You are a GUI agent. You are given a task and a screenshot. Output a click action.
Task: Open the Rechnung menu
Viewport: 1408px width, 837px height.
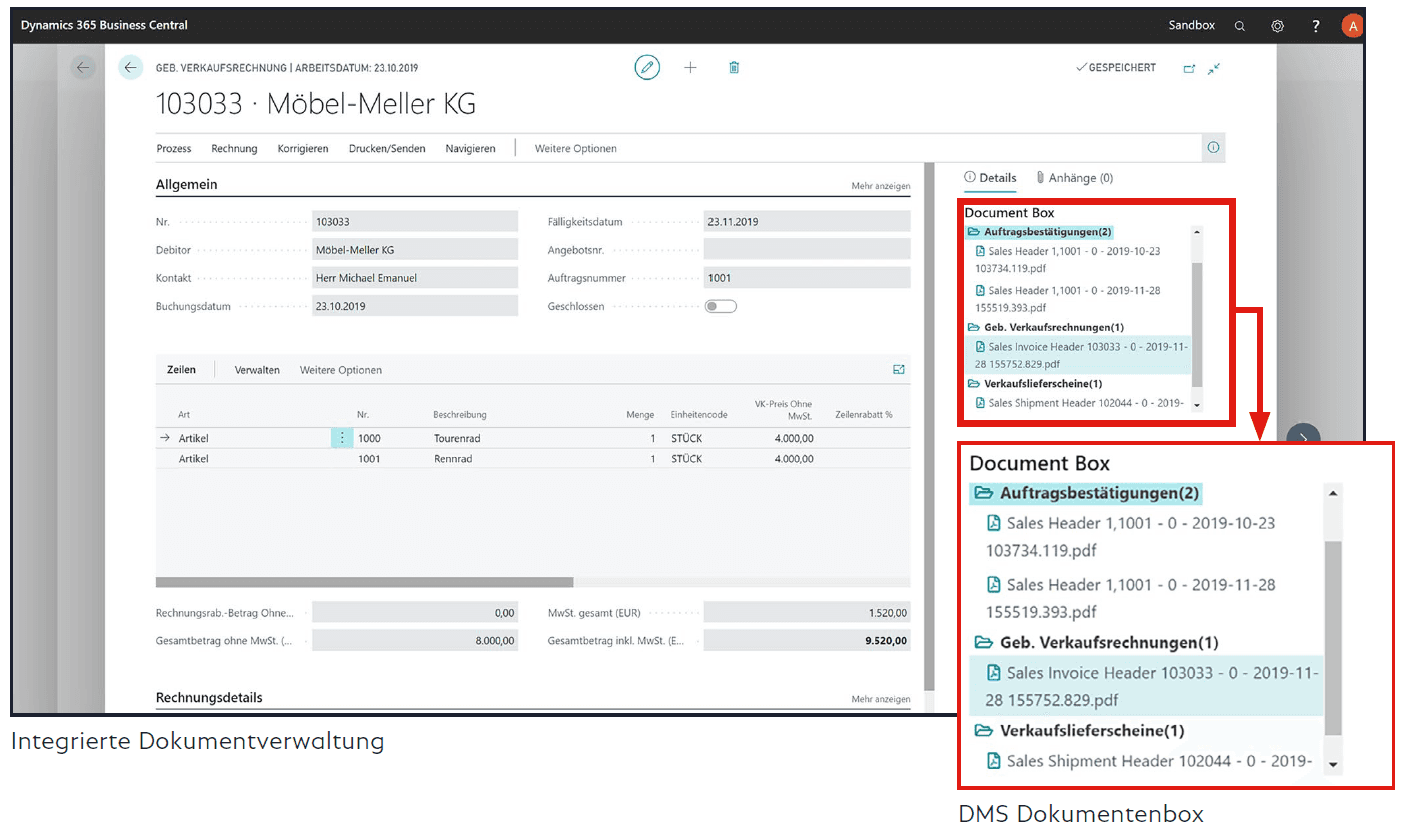pyautogui.click(x=234, y=148)
